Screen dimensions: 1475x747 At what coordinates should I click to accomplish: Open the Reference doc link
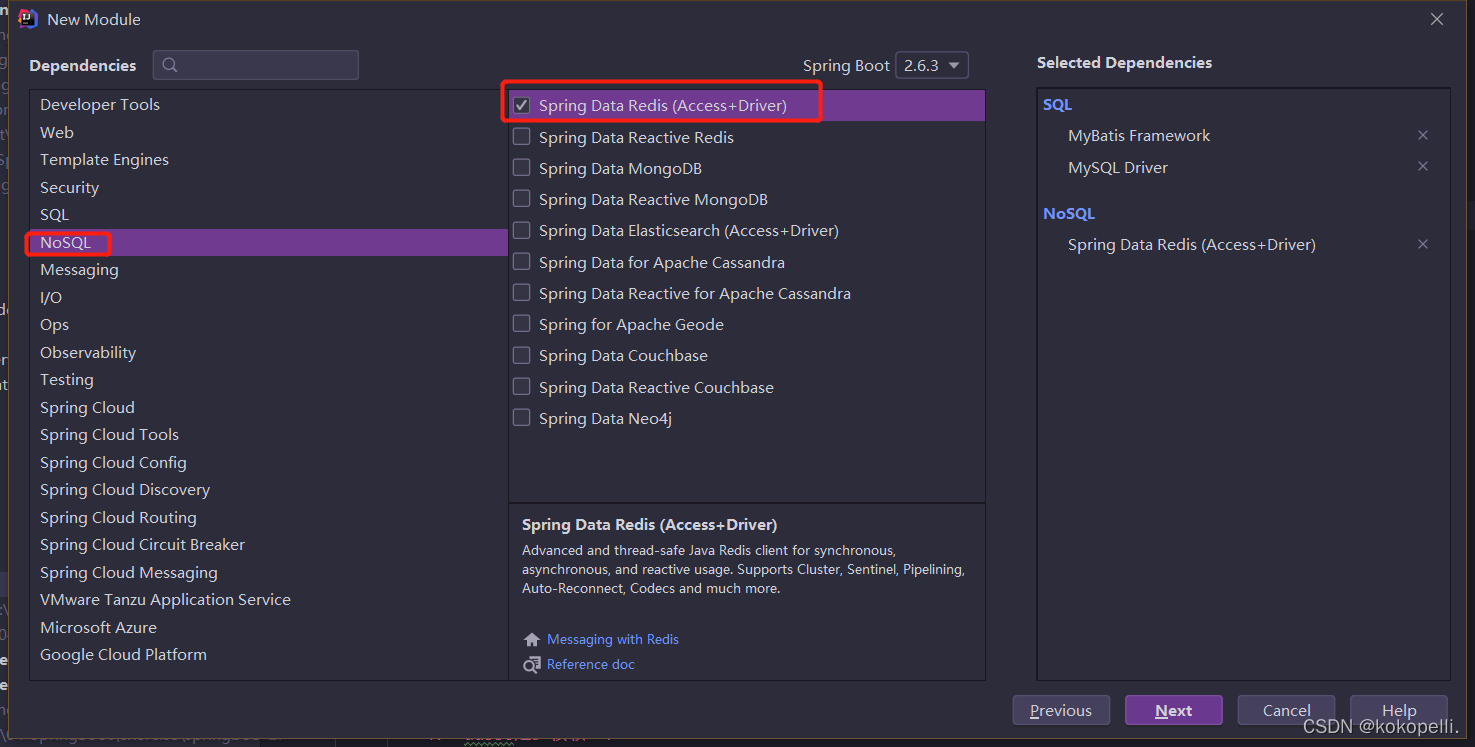point(591,664)
